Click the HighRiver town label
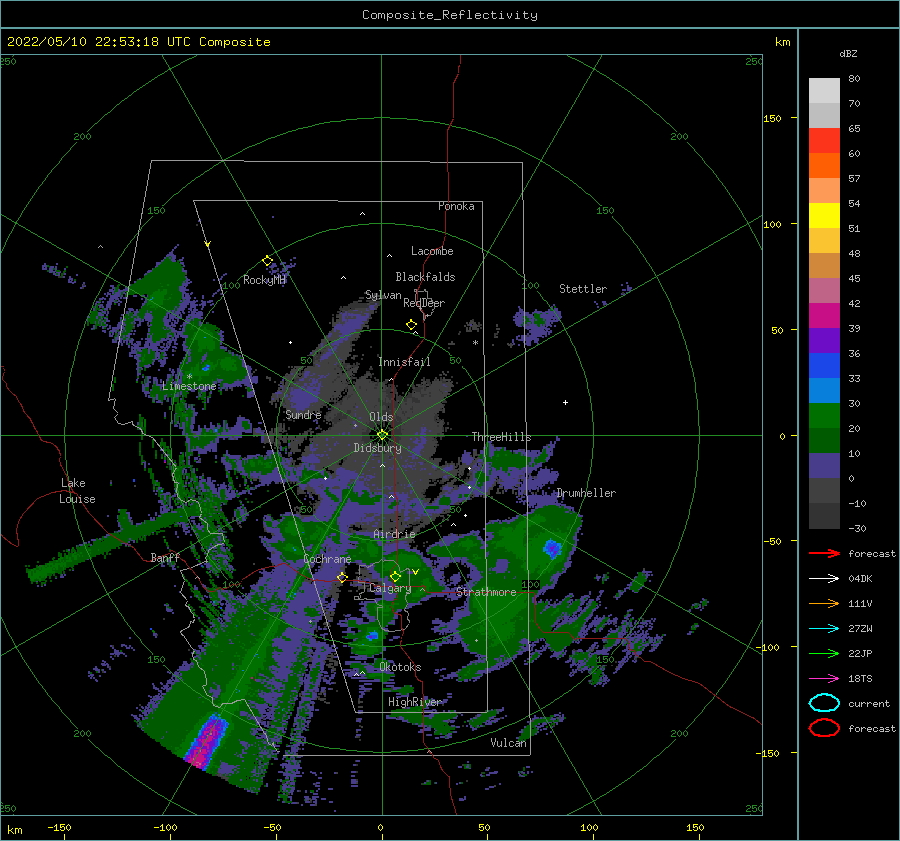The width and height of the screenshot is (900, 841). point(415,702)
